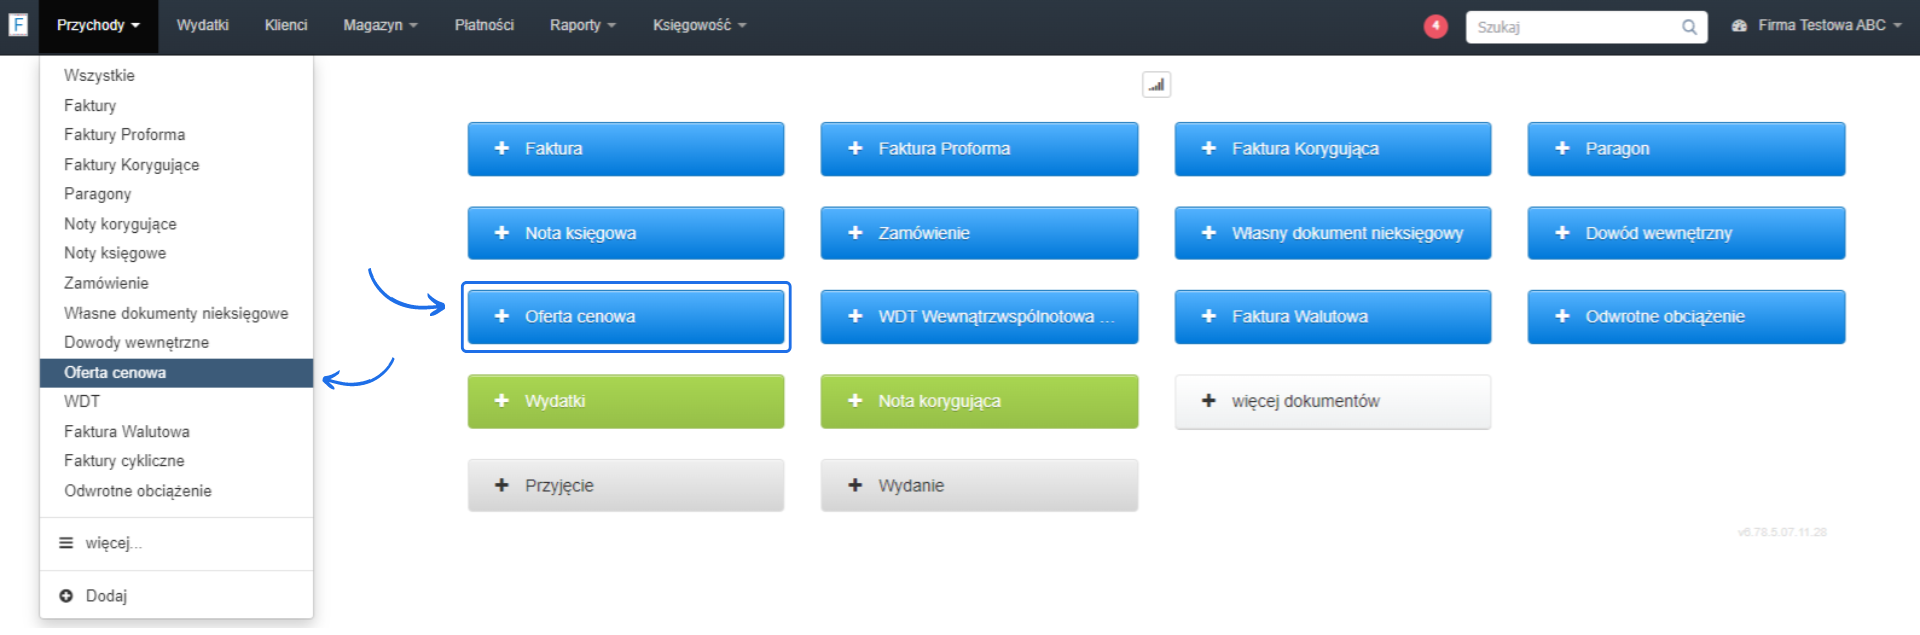
Task: Create a Nota księgowa
Action: 626,233
